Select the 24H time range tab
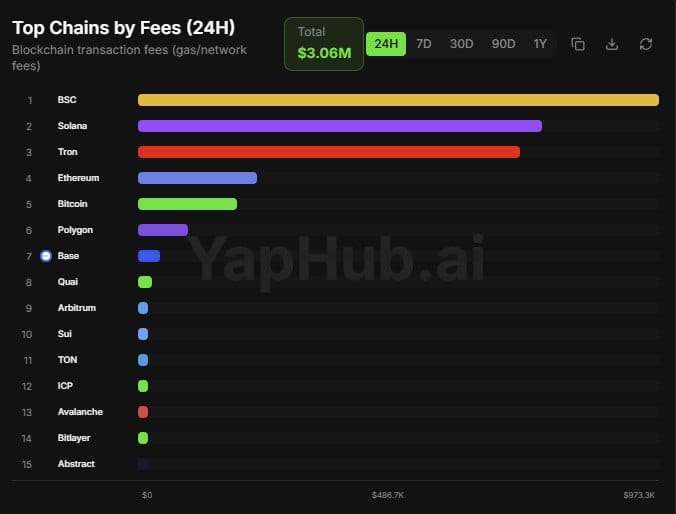The width and height of the screenshot is (676, 514). pos(386,44)
